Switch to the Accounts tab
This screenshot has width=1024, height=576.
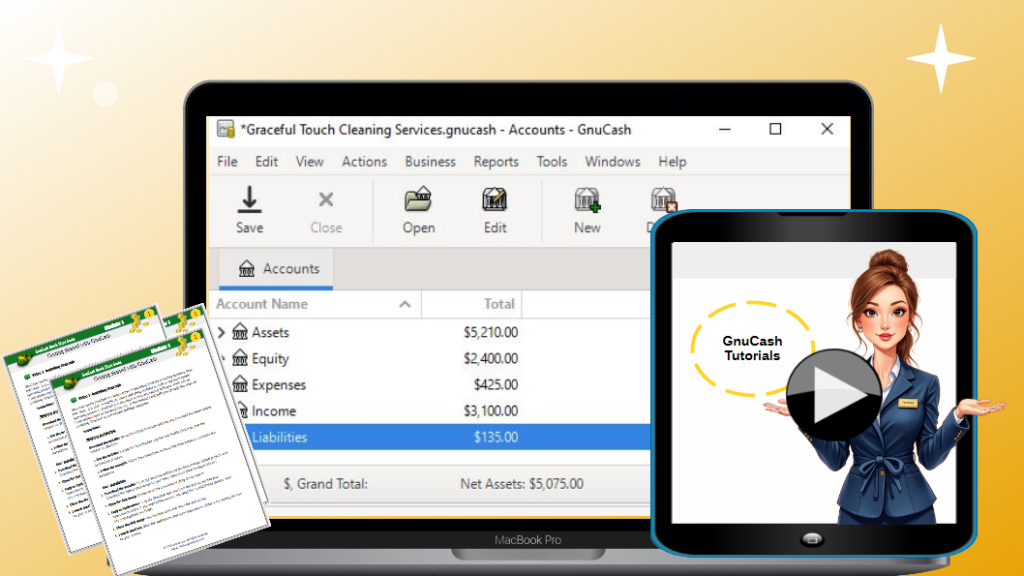(x=276, y=269)
